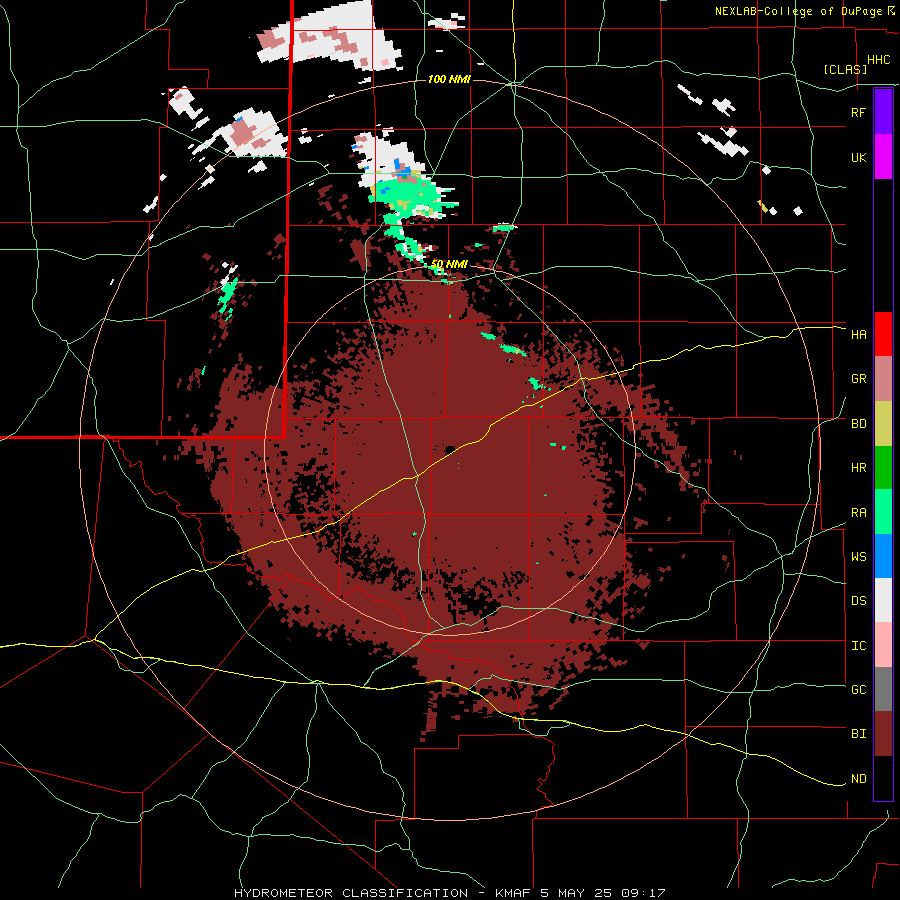900x900 pixels.
Task: Click the purple RF legend color swatch
Action: (883, 111)
